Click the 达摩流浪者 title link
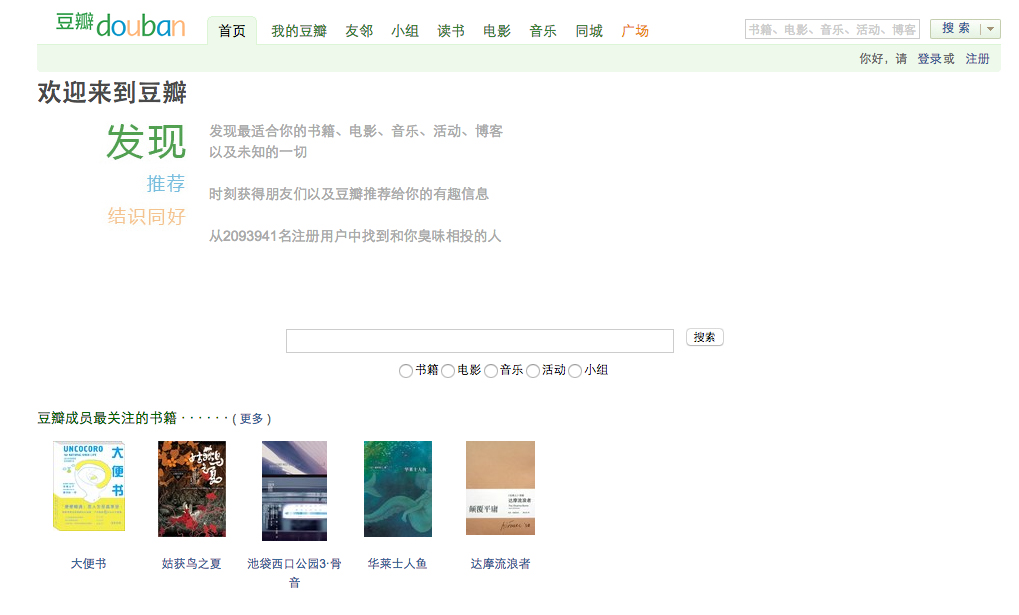 coord(500,564)
